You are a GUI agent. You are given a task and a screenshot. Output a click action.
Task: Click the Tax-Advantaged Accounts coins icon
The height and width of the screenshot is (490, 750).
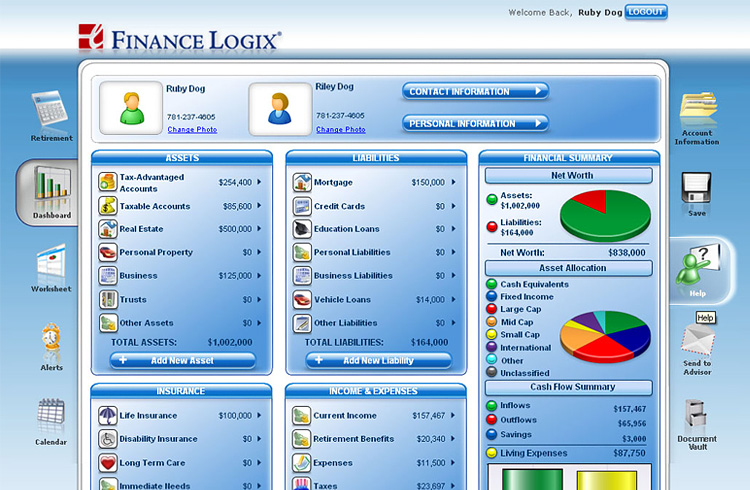pos(108,182)
